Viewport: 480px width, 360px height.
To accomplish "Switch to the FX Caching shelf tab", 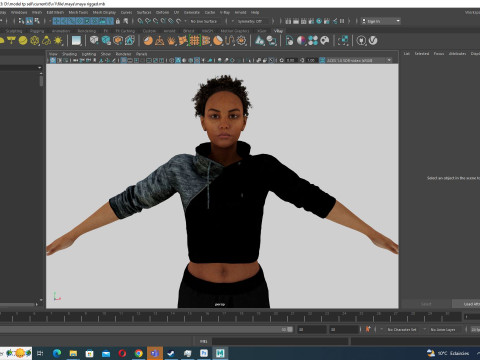I will 125,31.
